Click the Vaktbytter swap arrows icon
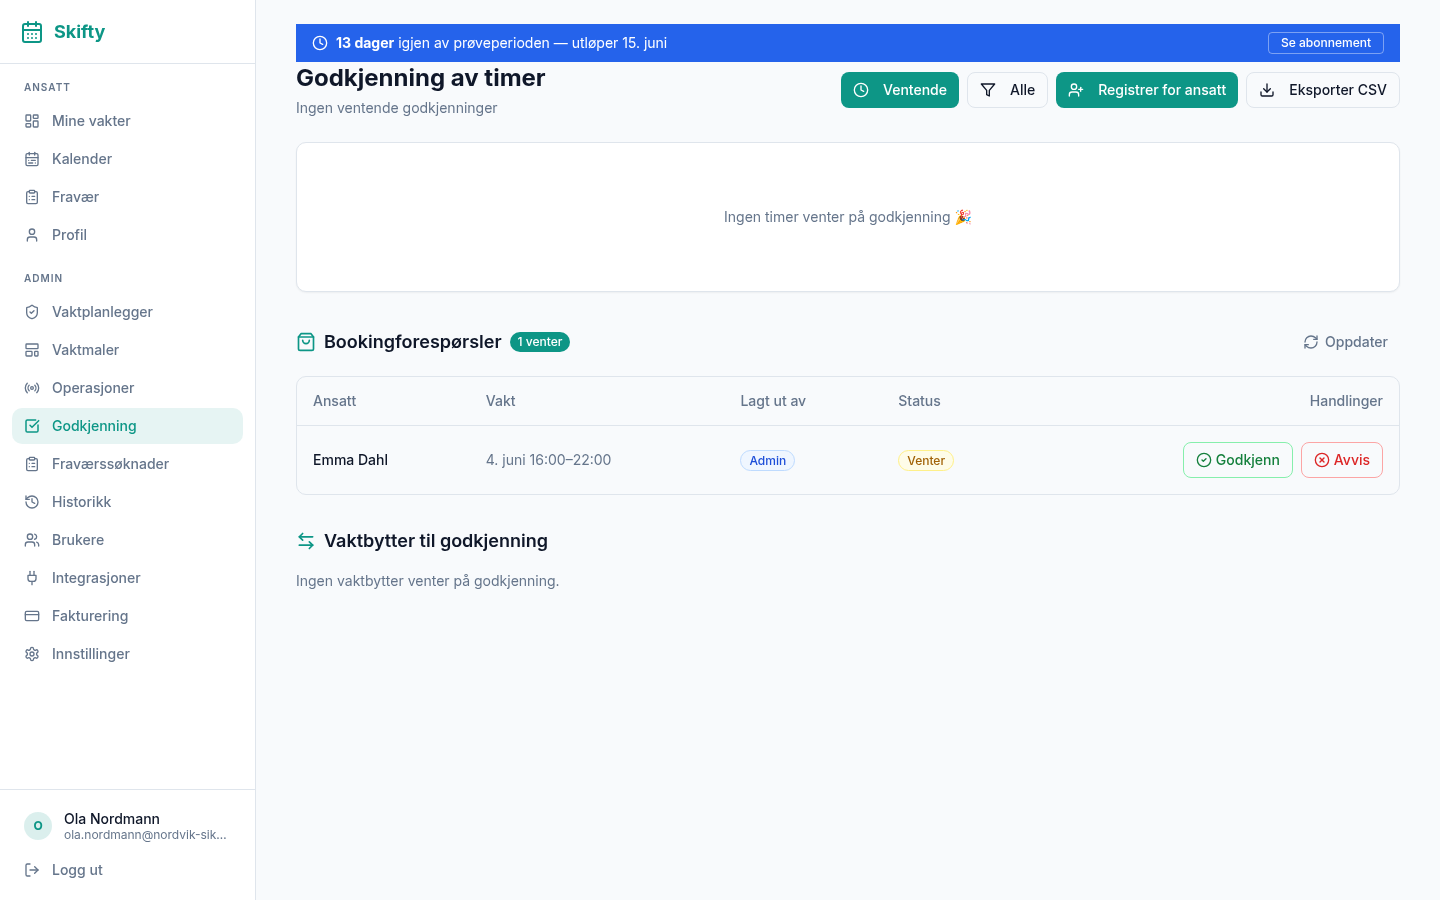 point(306,541)
